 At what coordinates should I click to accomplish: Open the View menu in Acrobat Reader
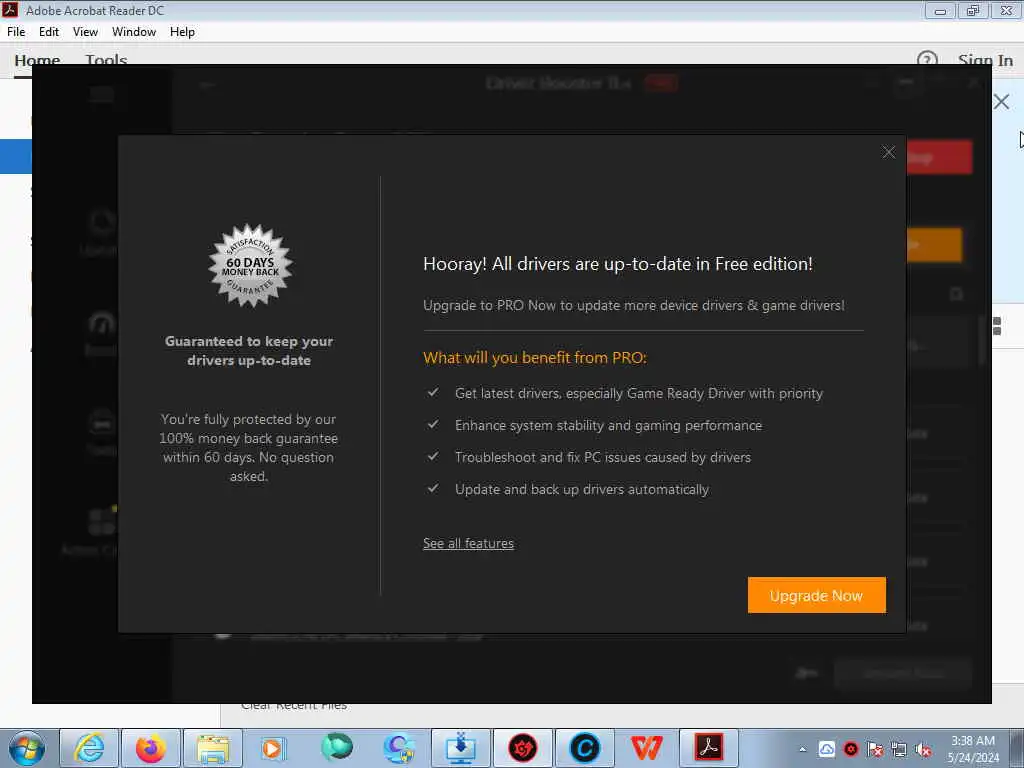click(85, 32)
